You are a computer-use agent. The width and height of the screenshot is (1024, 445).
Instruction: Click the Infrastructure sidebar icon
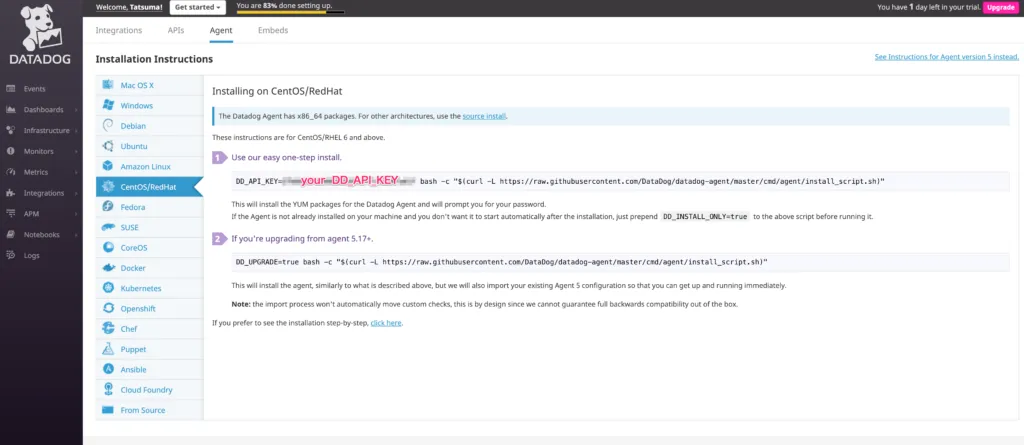tap(10, 131)
